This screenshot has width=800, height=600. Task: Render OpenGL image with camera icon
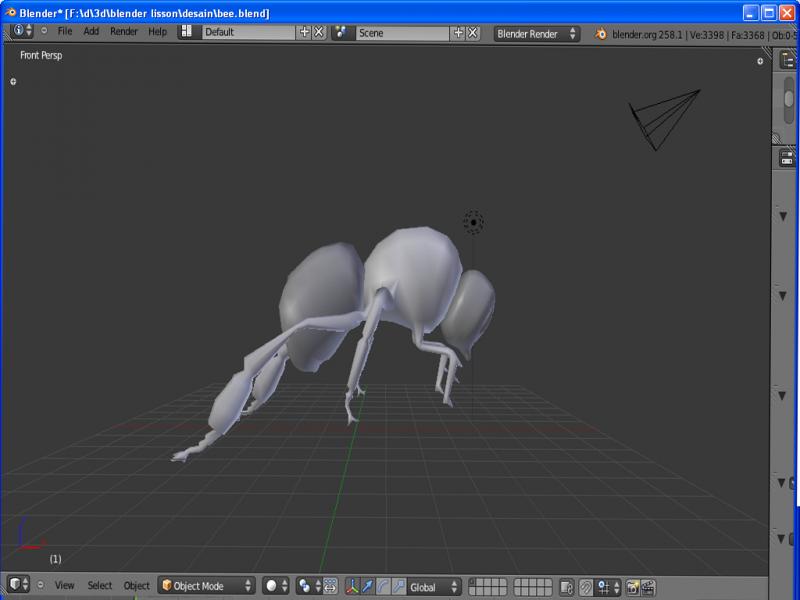pos(633,587)
